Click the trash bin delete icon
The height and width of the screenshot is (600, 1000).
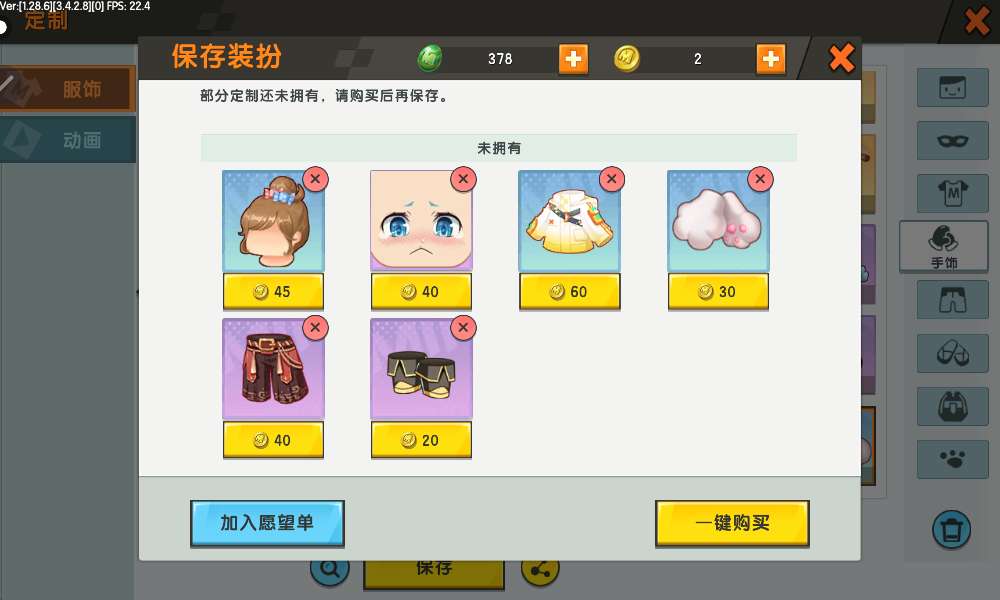tap(952, 529)
